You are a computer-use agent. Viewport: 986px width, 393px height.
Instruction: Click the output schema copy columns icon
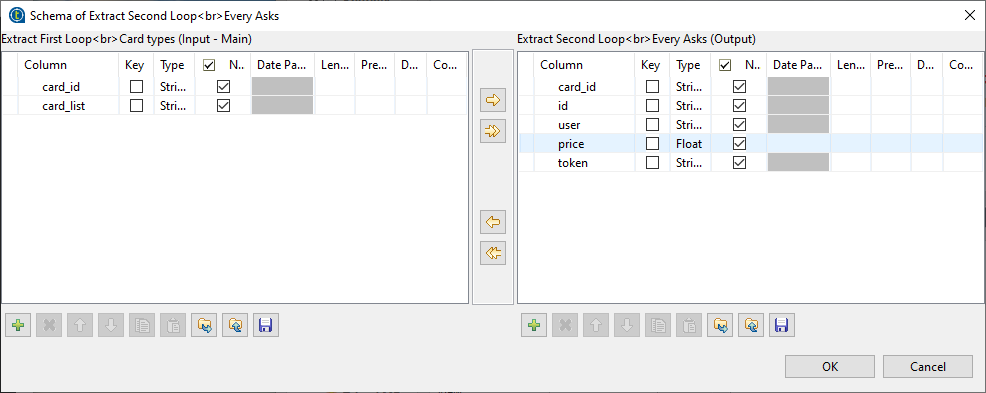pos(657,325)
